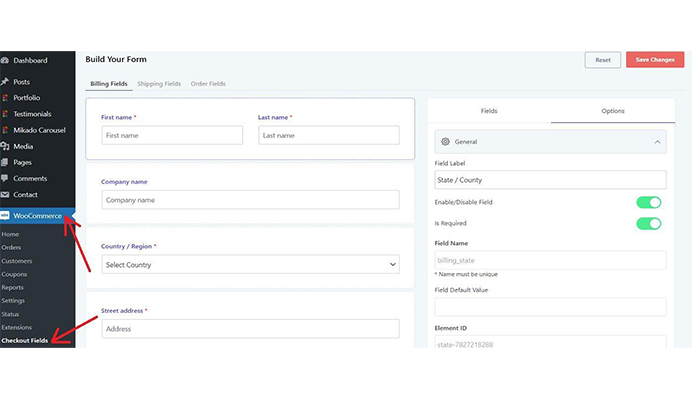Viewport: 692px width, 399px height.
Task: Click the WooCommerce logo icon
Action: (5, 216)
